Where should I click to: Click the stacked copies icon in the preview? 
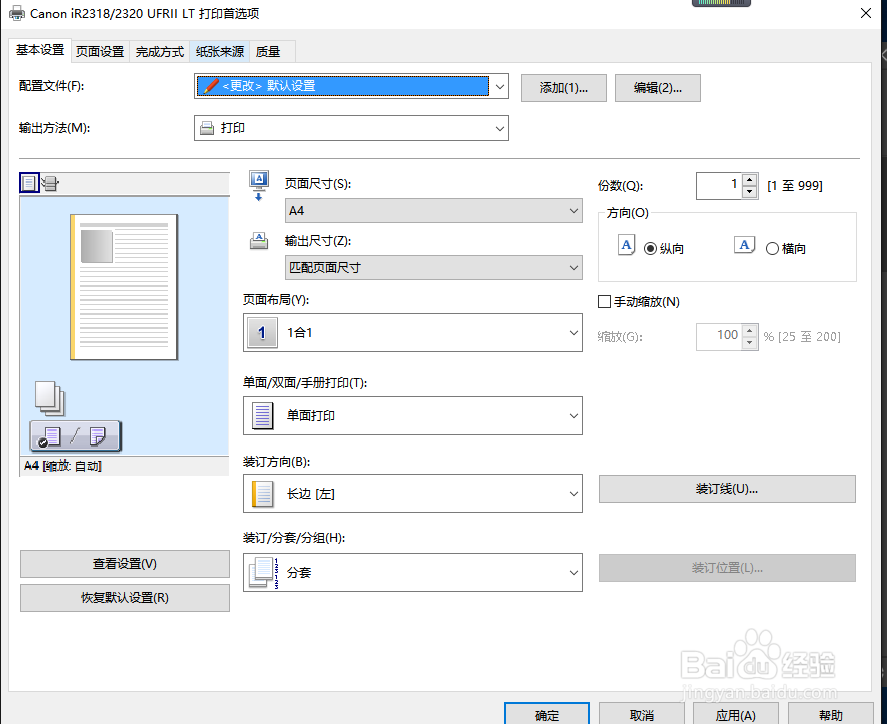click(50, 398)
